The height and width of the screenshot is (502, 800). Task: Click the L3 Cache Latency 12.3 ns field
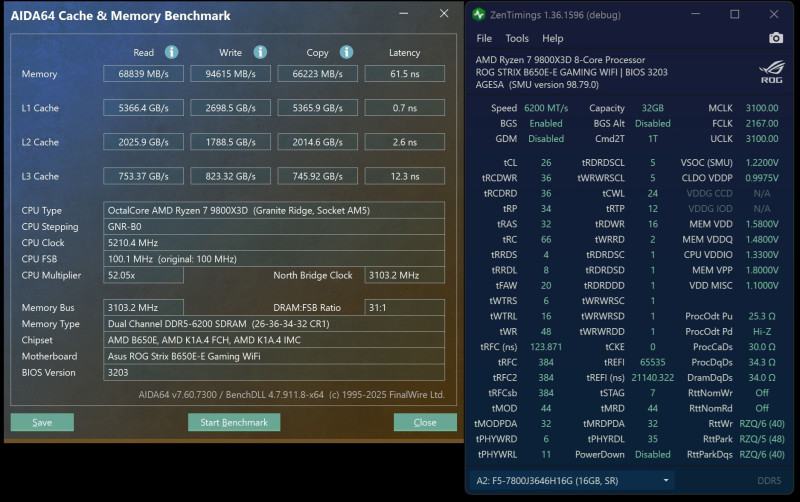pyautogui.click(x=405, y=177)
